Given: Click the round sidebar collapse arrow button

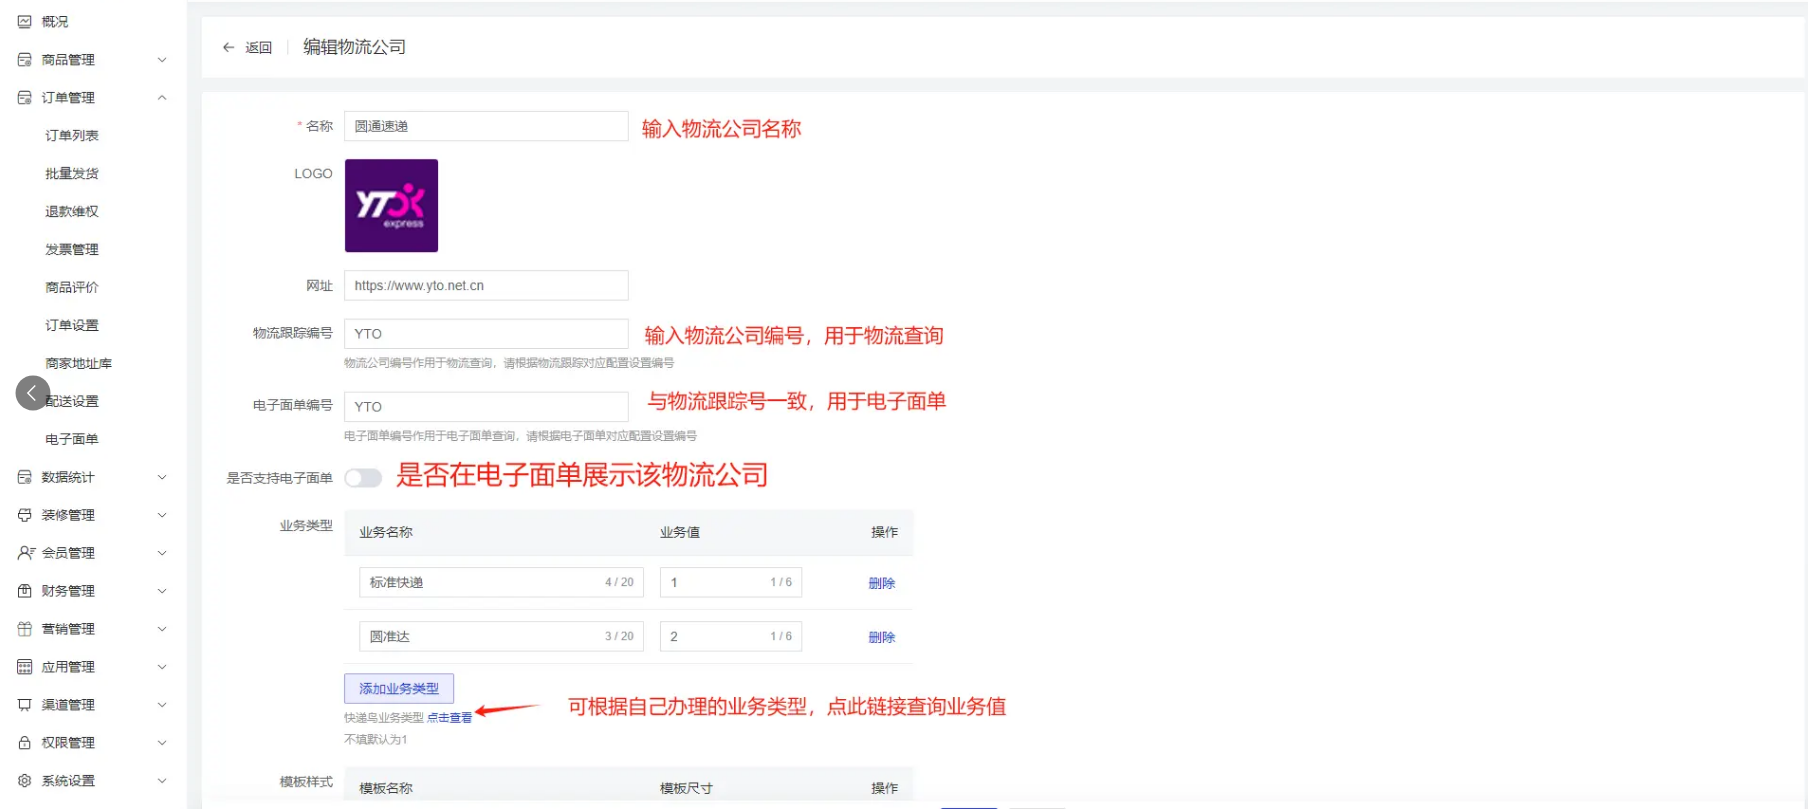Looking at the screenshot, I should click(x=32, y=393).
